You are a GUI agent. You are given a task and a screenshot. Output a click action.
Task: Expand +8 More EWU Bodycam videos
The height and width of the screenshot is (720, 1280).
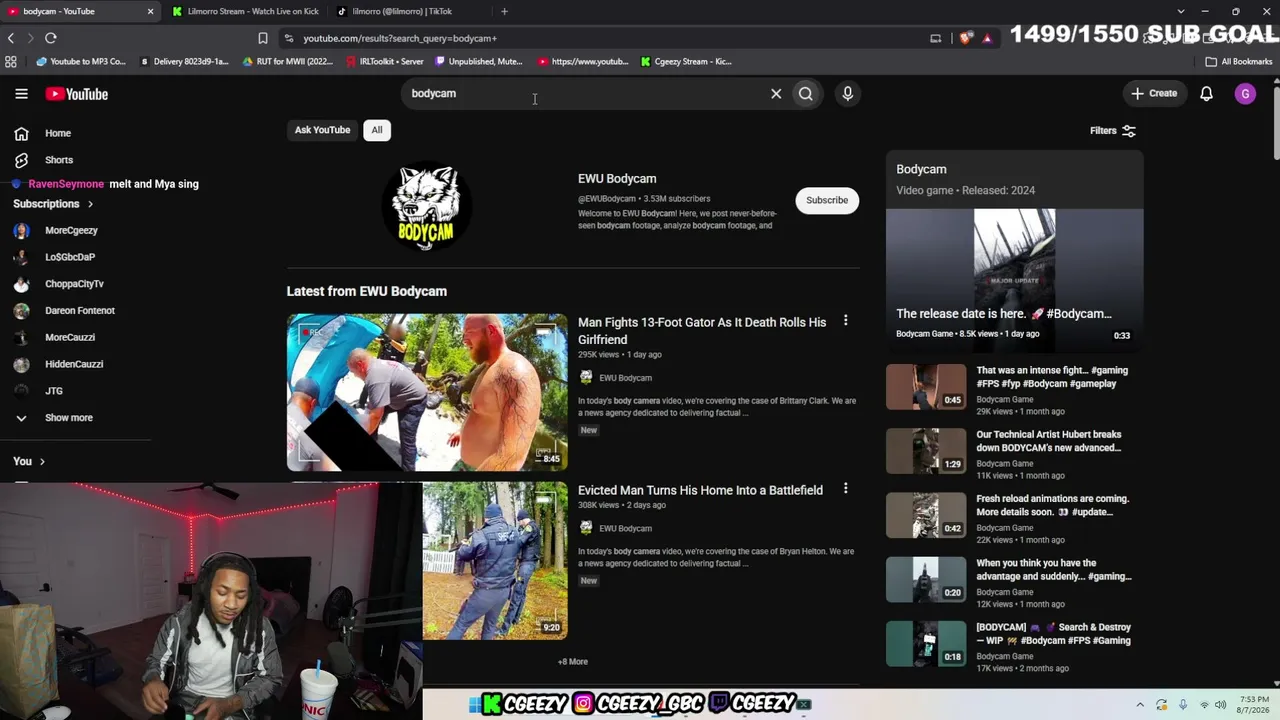[573, 661]
